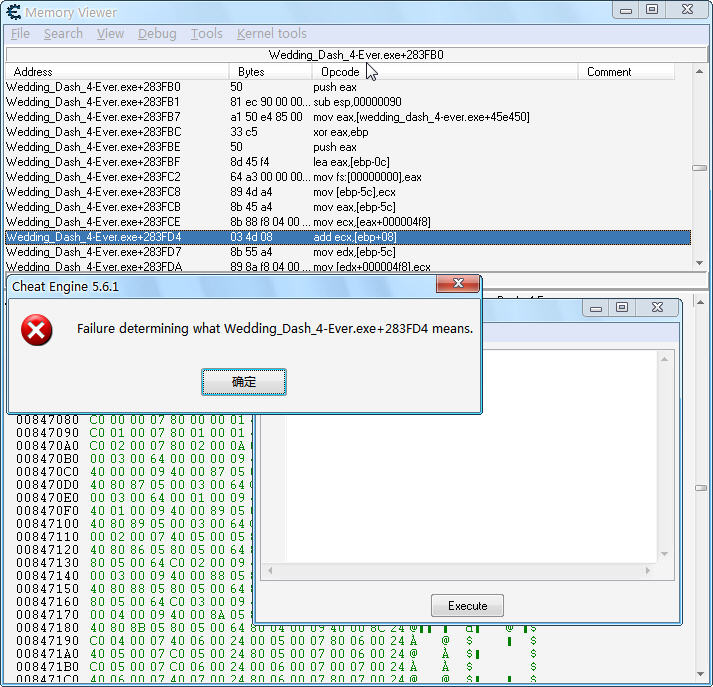Minimize the Memory Viewer window

click(x=625, y=10)
